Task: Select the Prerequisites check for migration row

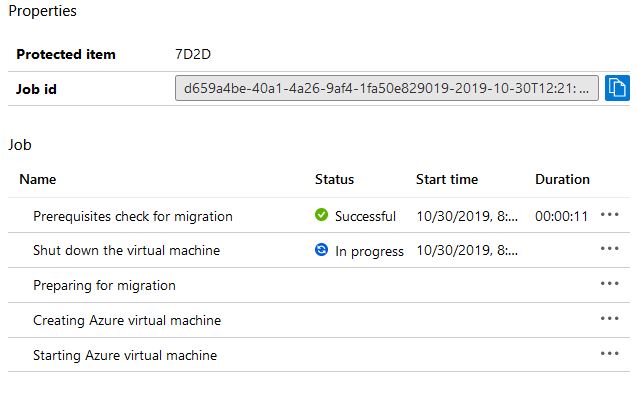Action: point(319,215)
